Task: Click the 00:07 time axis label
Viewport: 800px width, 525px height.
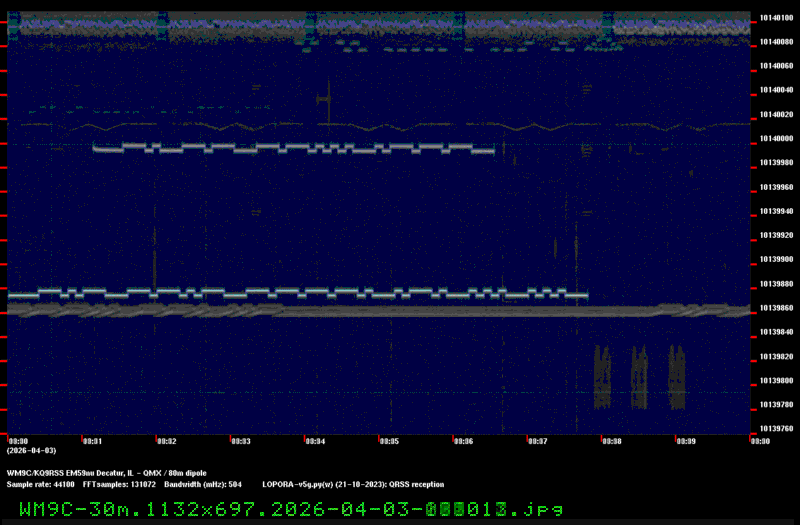Action: pos(538,441)
